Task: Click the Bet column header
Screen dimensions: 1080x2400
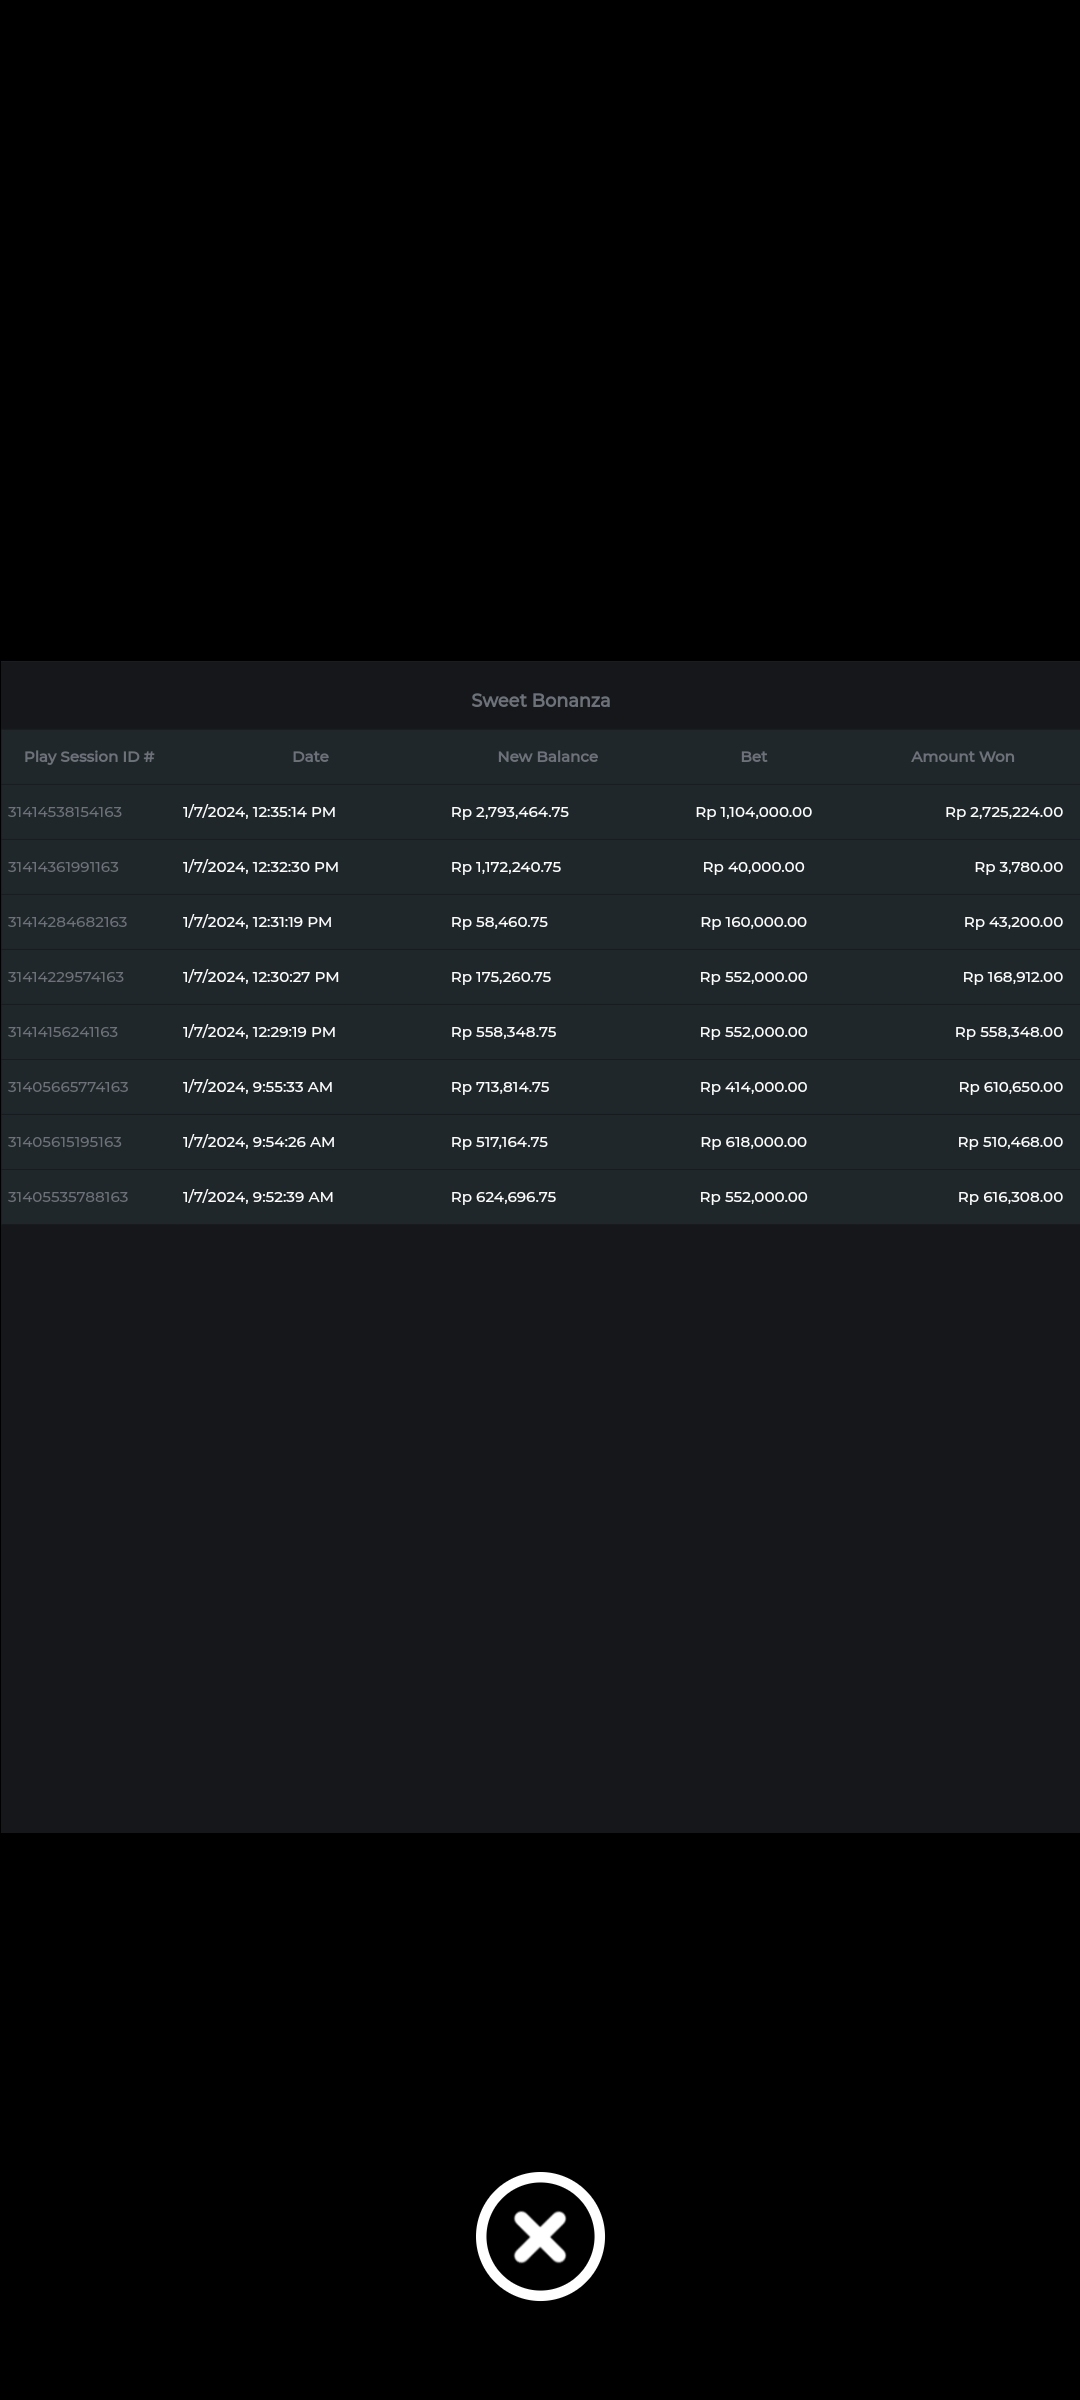Action: pyautogui.click(x=753, y=757)
